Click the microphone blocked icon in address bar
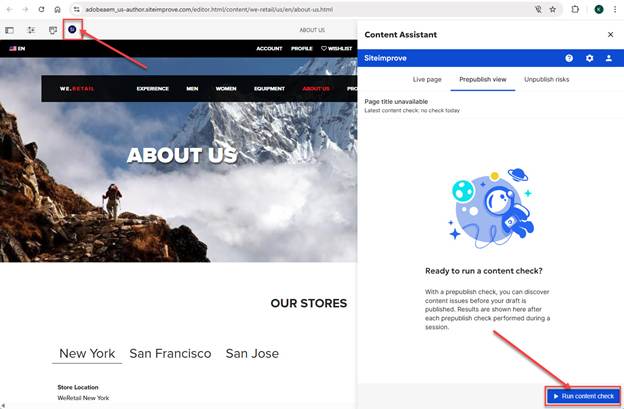The height and width of the screenshot is (409, 624). pos(538,9)
